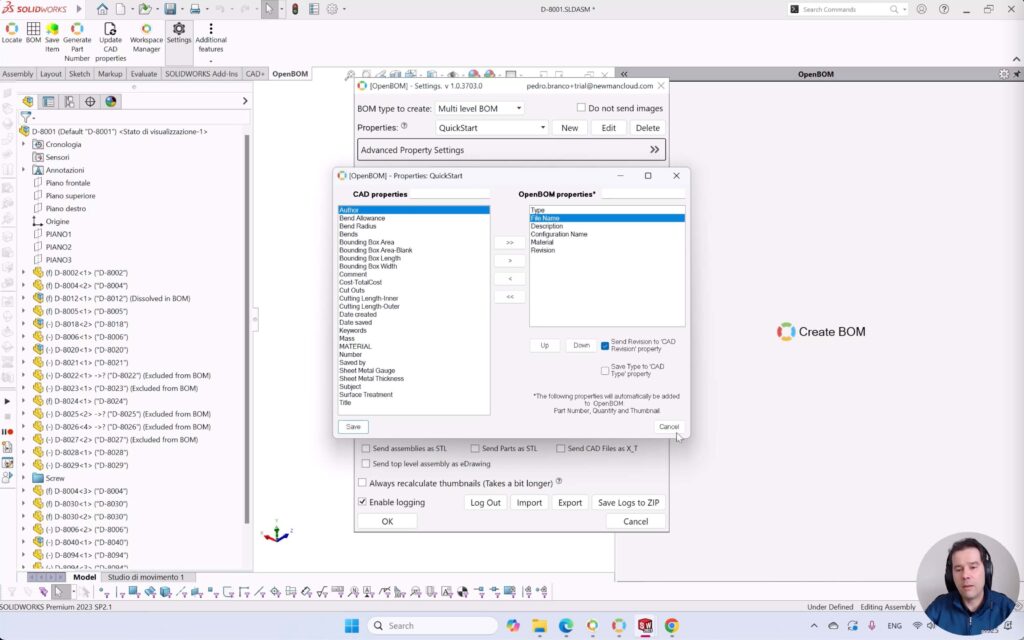Select the FeatureManager design tree tab
Viewport: 1024px width, 640px height.
pos(27,102)
